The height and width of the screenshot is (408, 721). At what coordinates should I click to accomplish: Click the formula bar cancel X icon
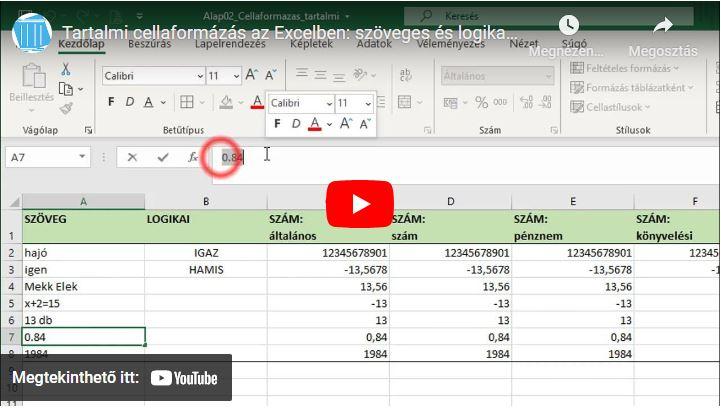point(132,157)
